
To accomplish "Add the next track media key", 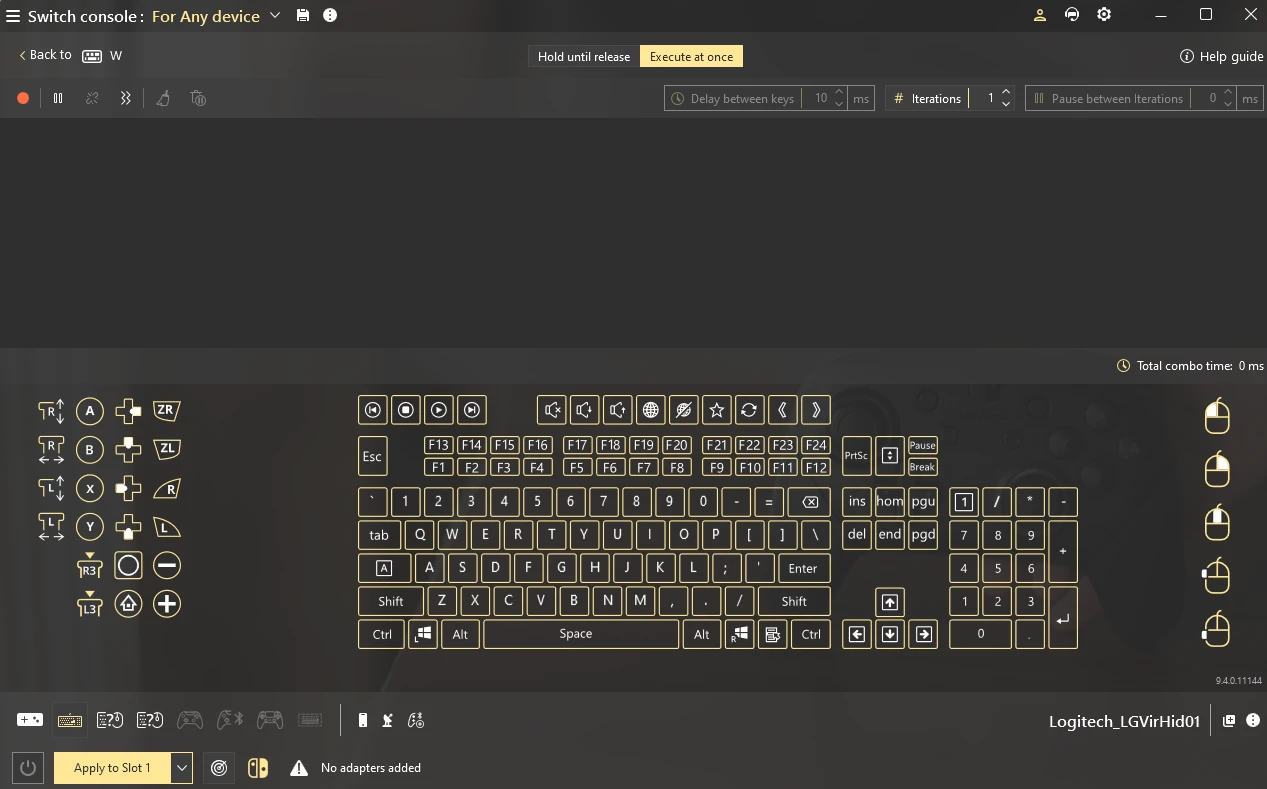I will click(472, 409).
